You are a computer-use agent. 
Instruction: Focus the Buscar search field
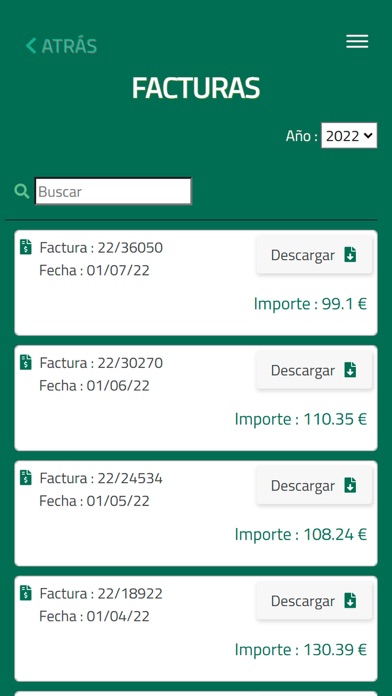click(x=113, y=191)
